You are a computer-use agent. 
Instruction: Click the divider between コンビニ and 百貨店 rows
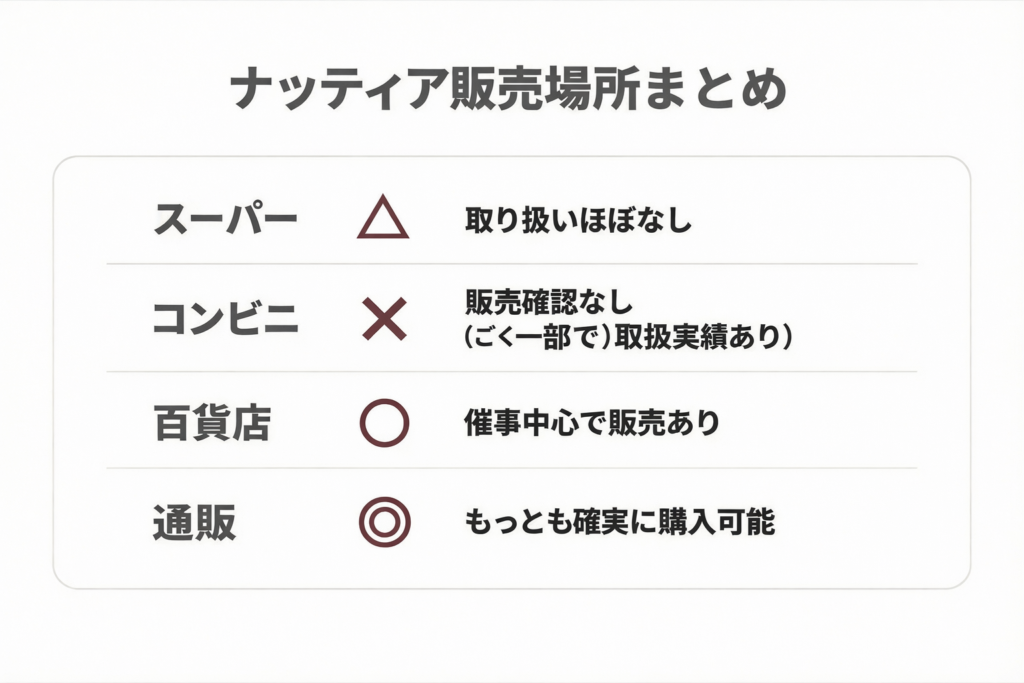tap(512, 372)
